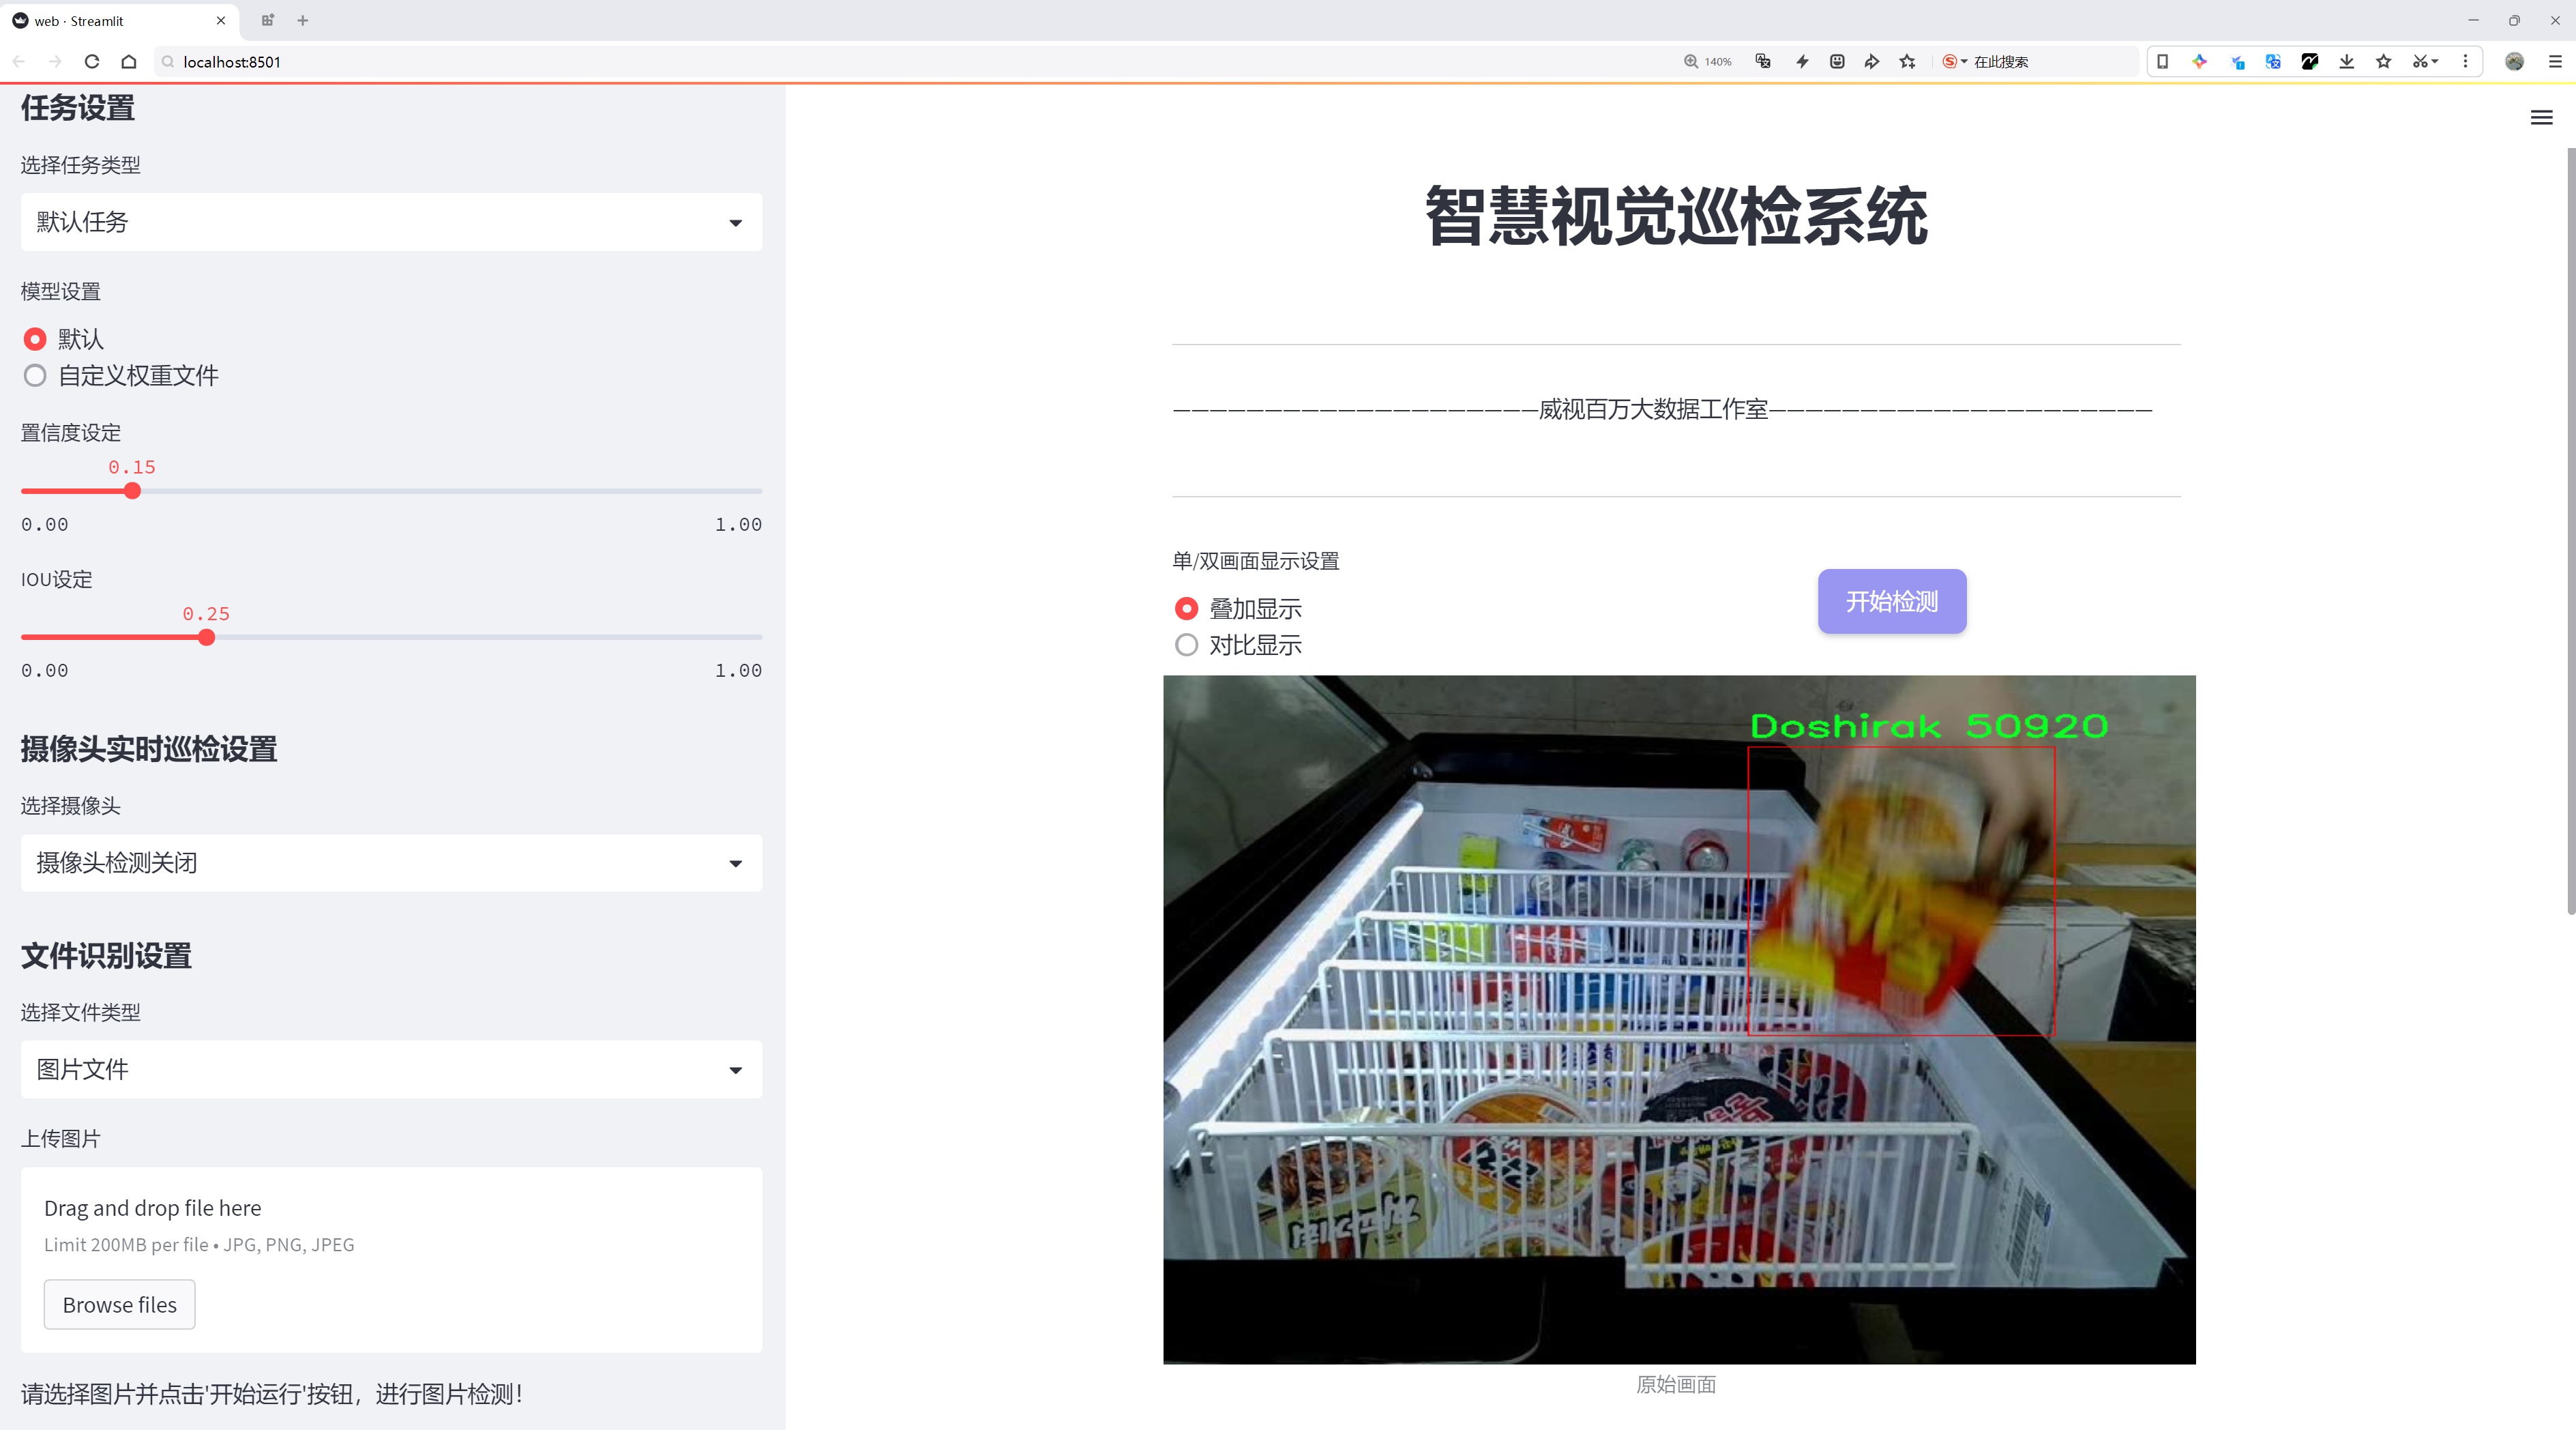Select the web · Streamlit tab

click(120, 20)
